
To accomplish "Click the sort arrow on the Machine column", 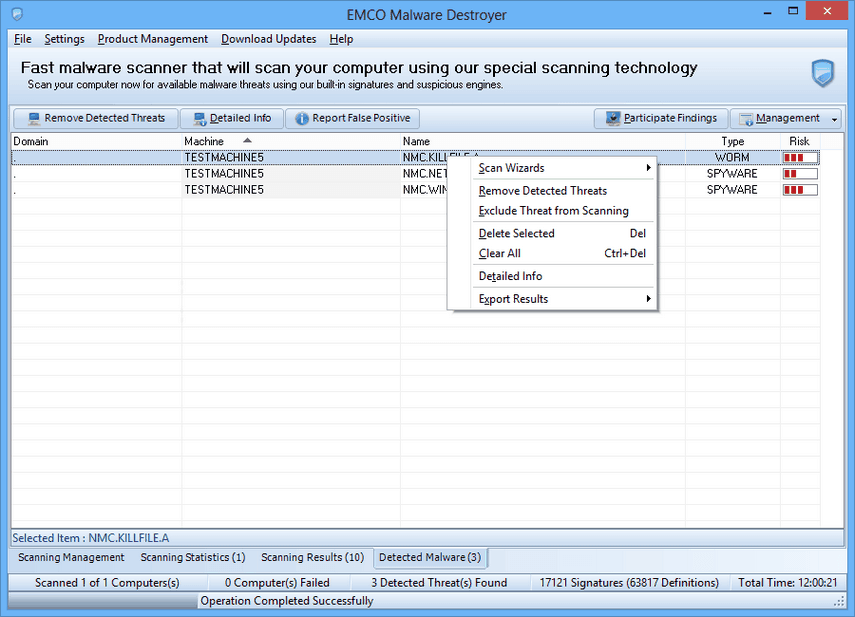I will pos(248,141).
